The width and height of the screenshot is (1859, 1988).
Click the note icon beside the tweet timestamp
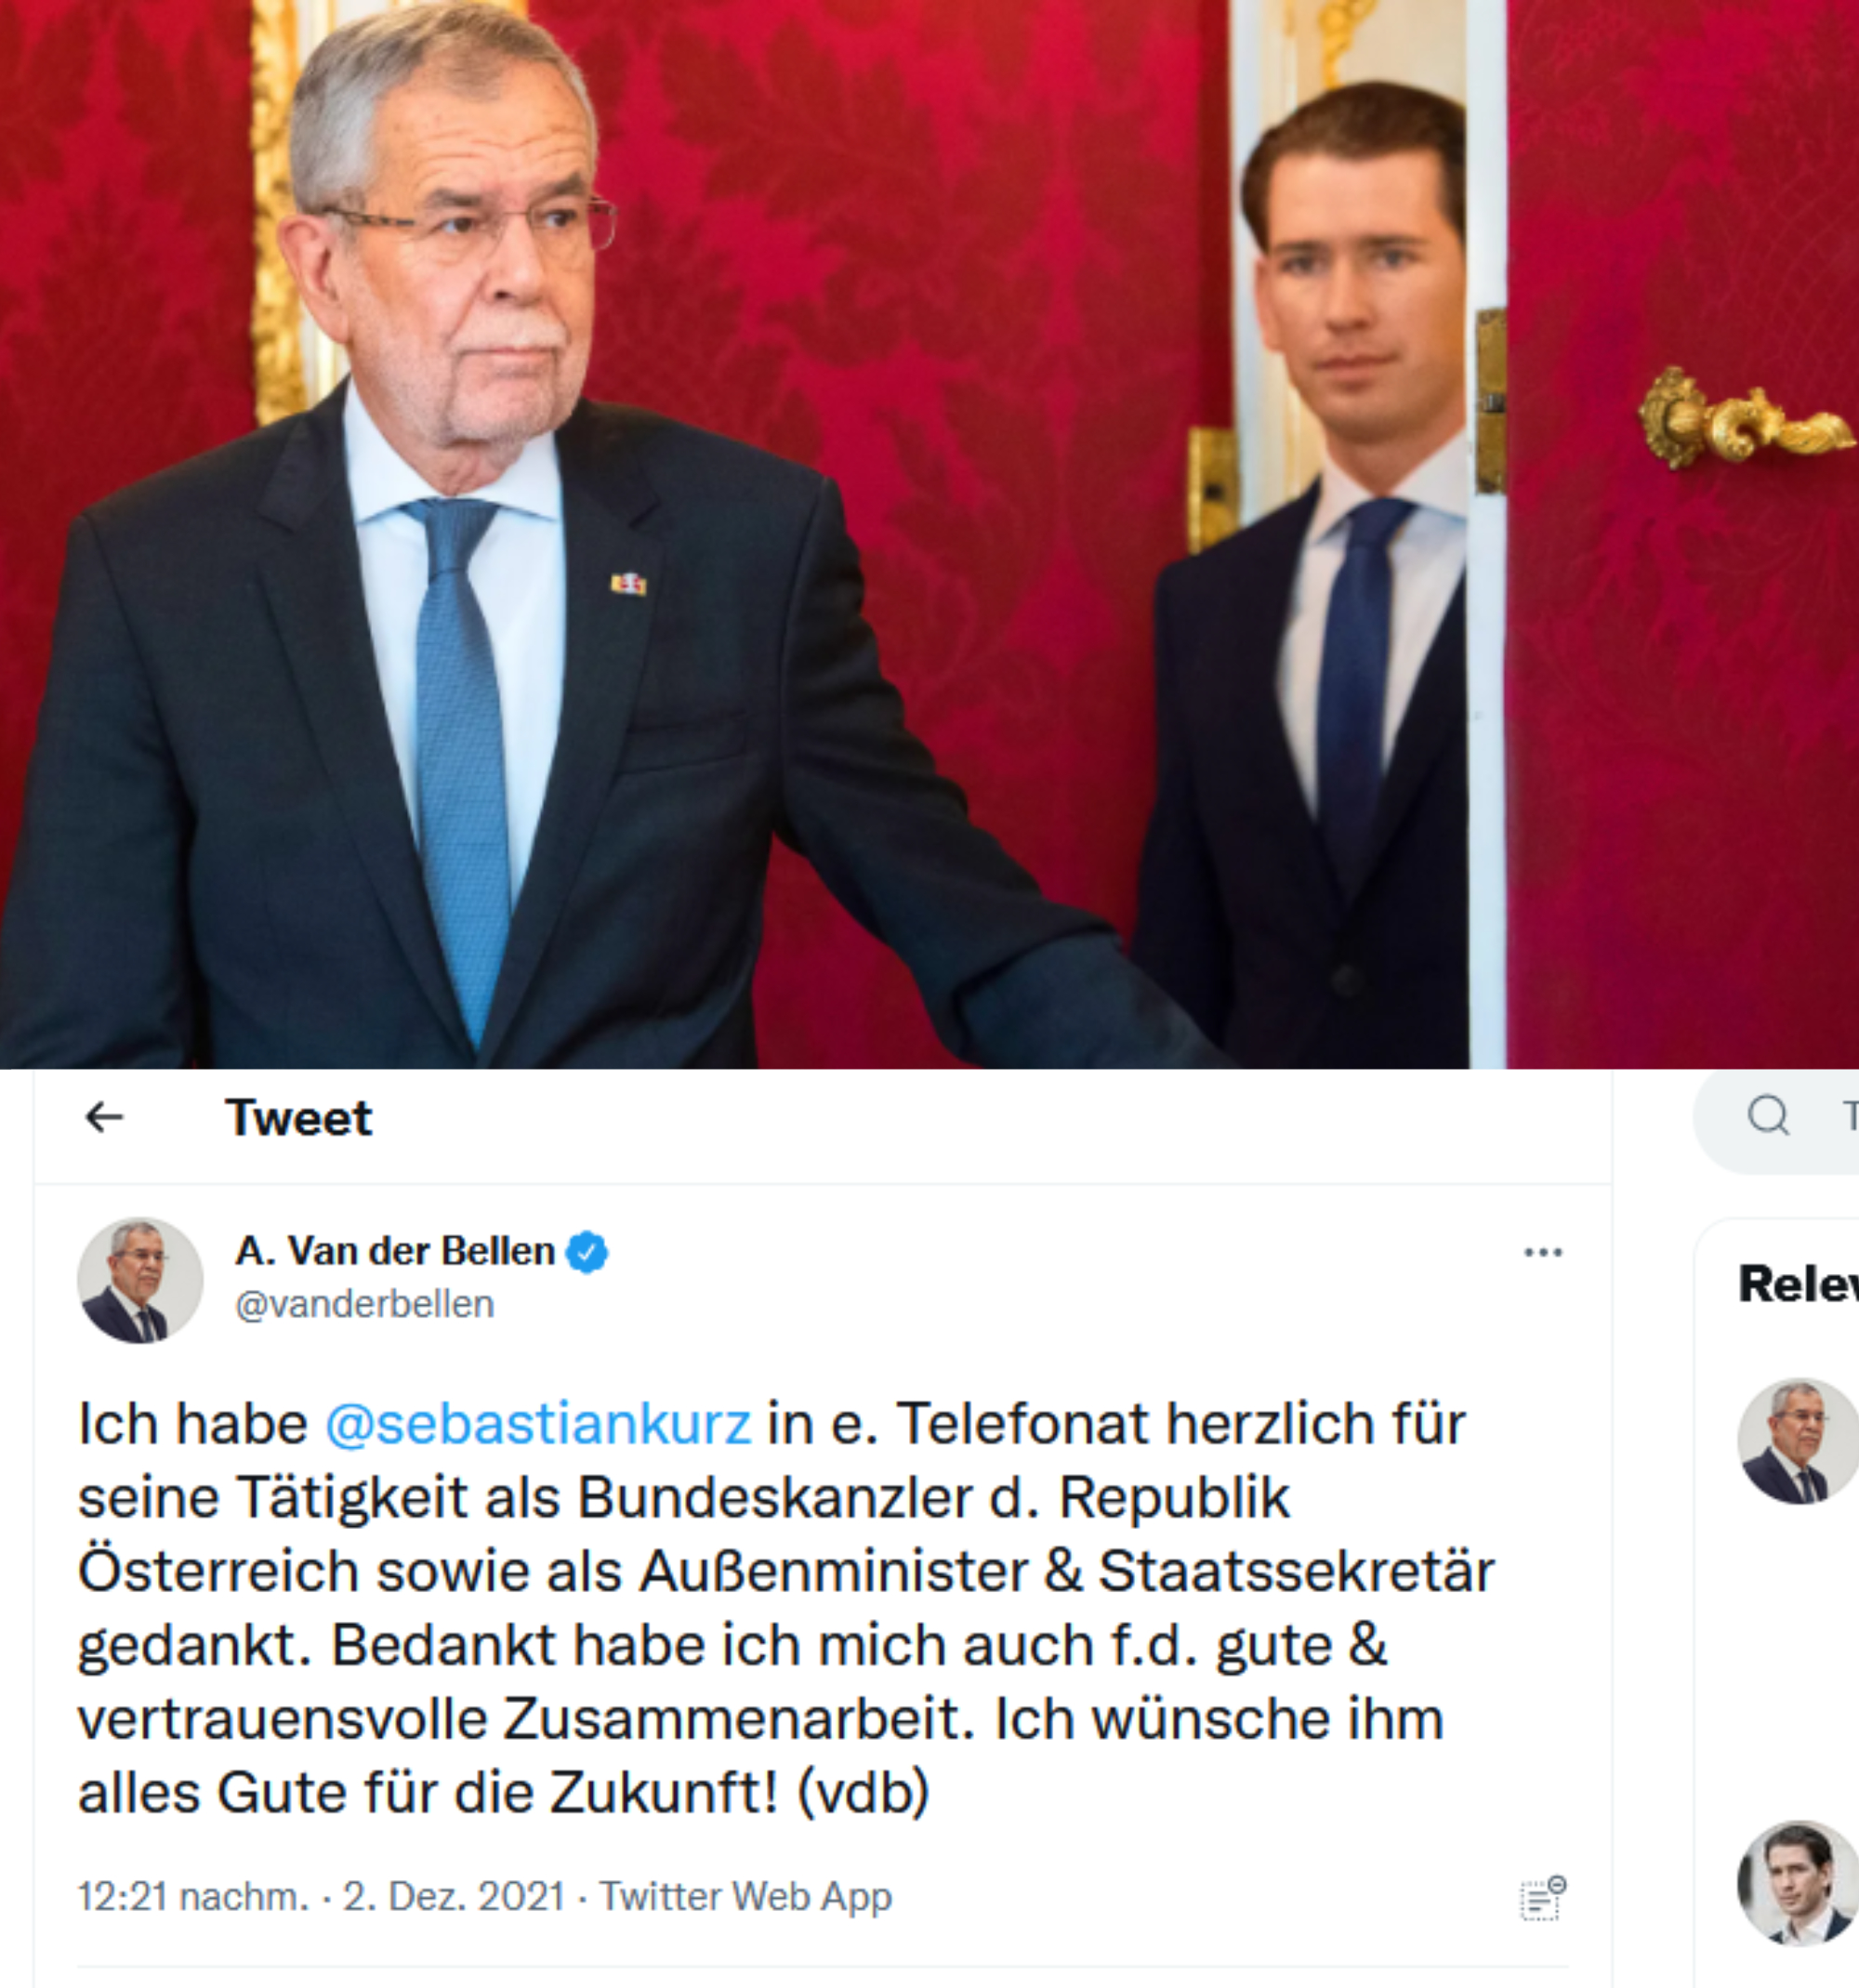click(x=1543, y=1898)
